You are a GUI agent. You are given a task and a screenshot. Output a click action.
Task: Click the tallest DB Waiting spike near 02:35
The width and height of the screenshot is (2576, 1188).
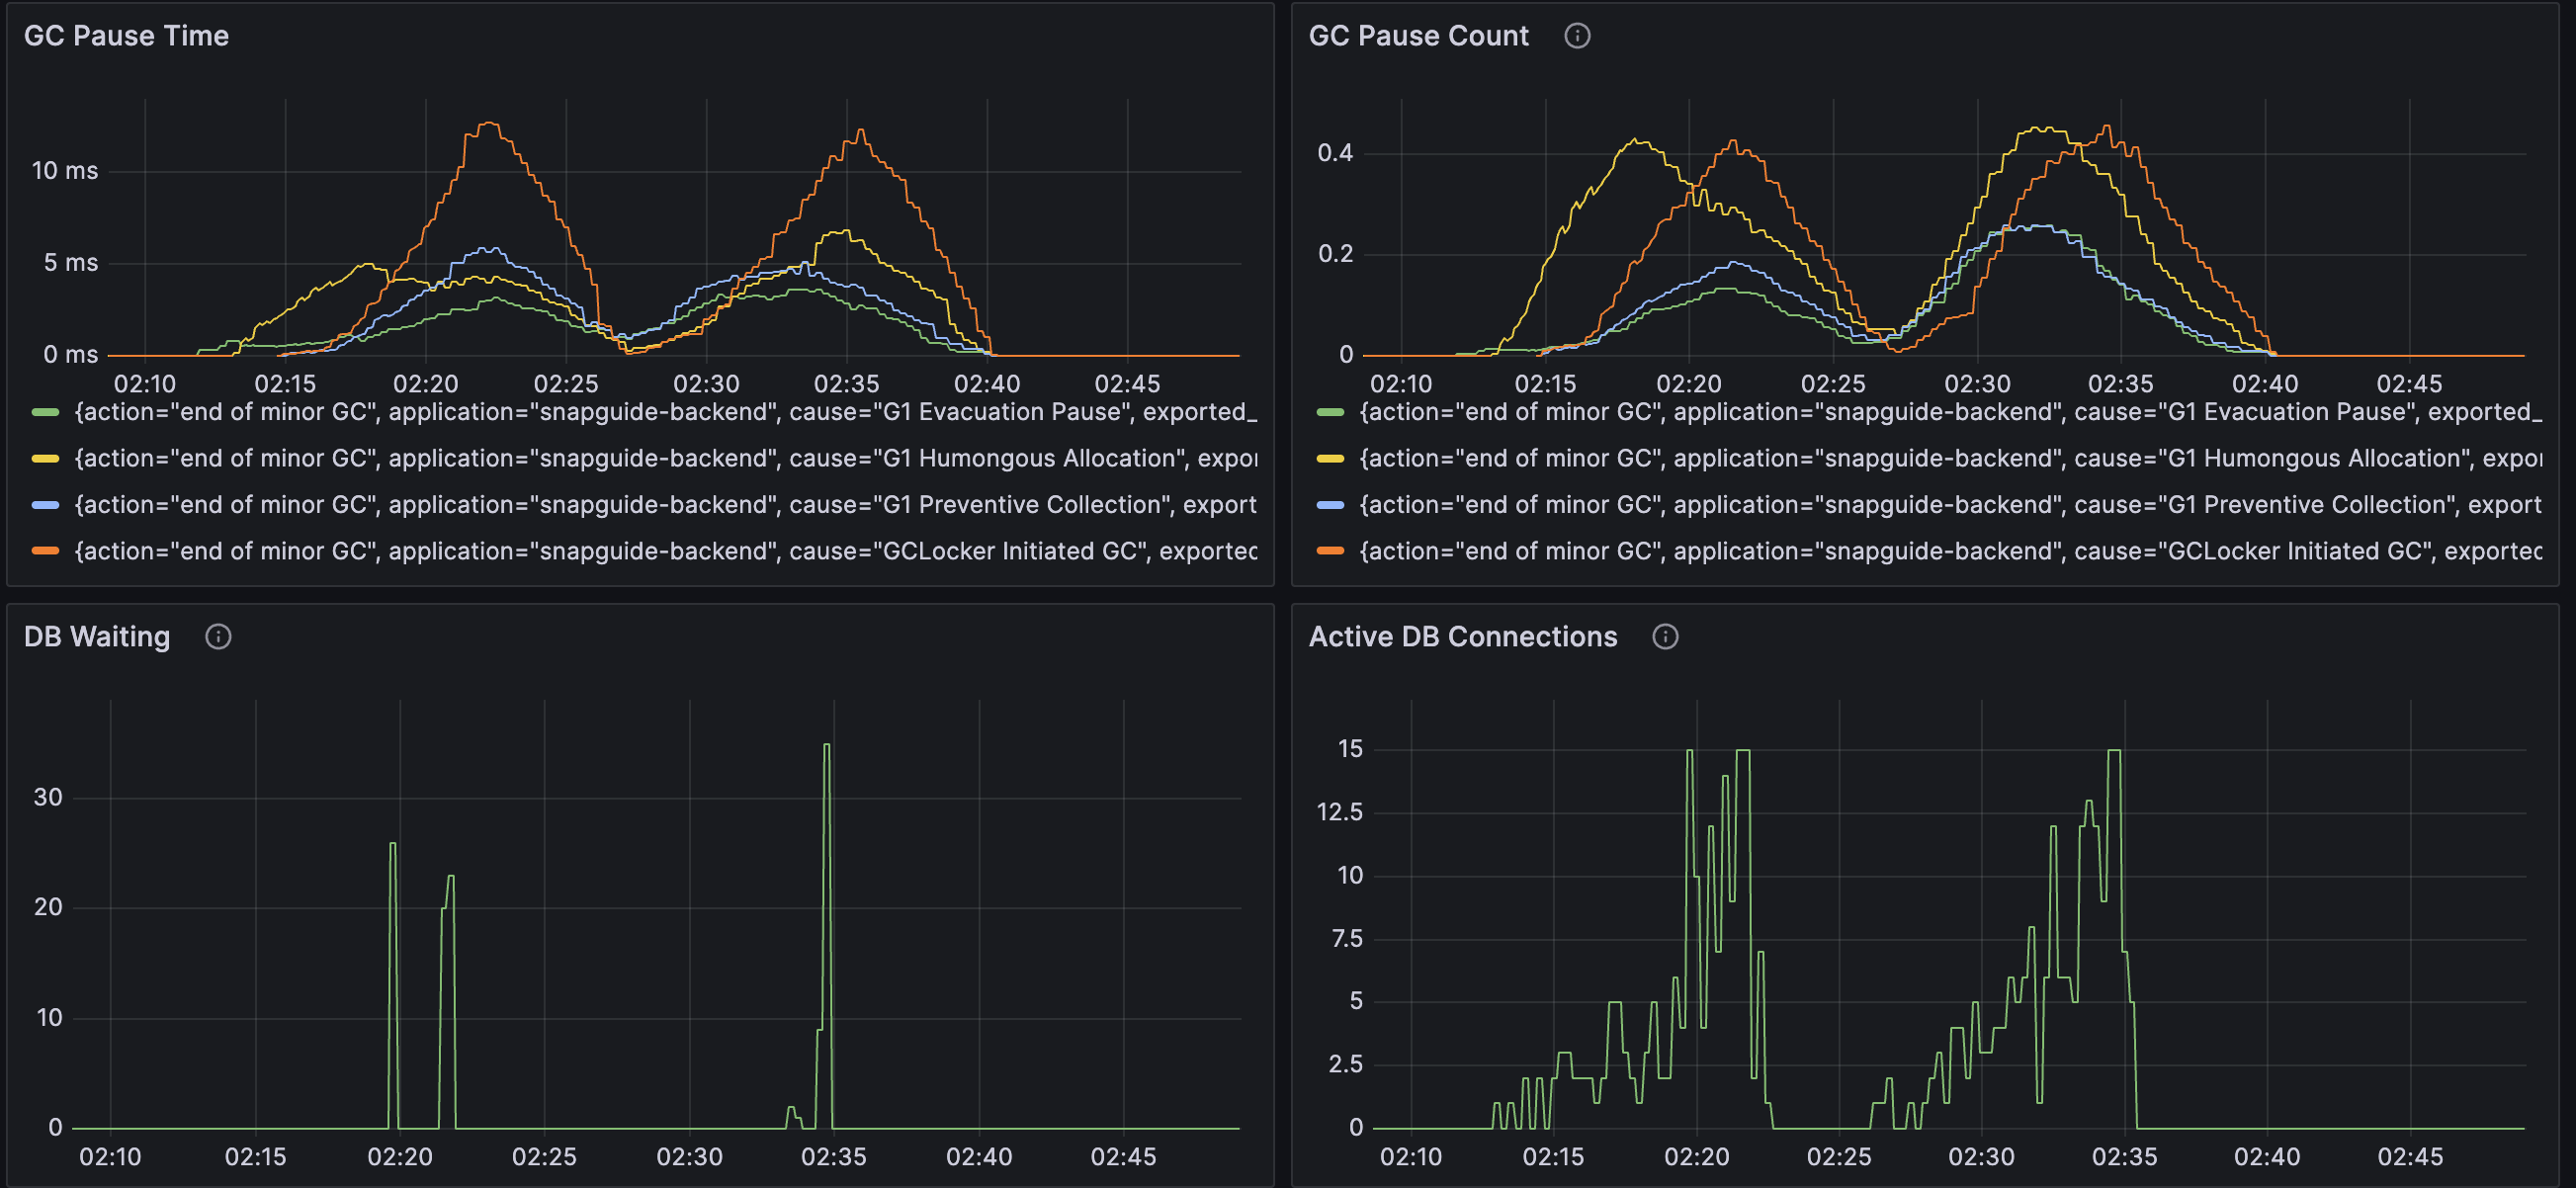pyautogui.click(x=826, y=746)
